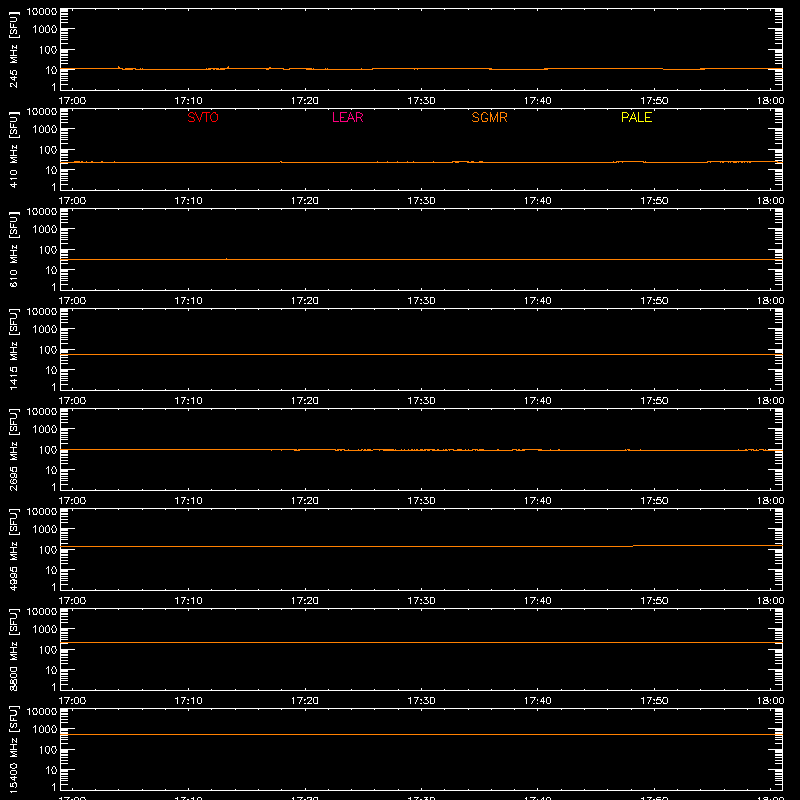Viewport: 800px width, 800px height.
Task: Click the orange SGMR station label
Action: tap(489, 117)
